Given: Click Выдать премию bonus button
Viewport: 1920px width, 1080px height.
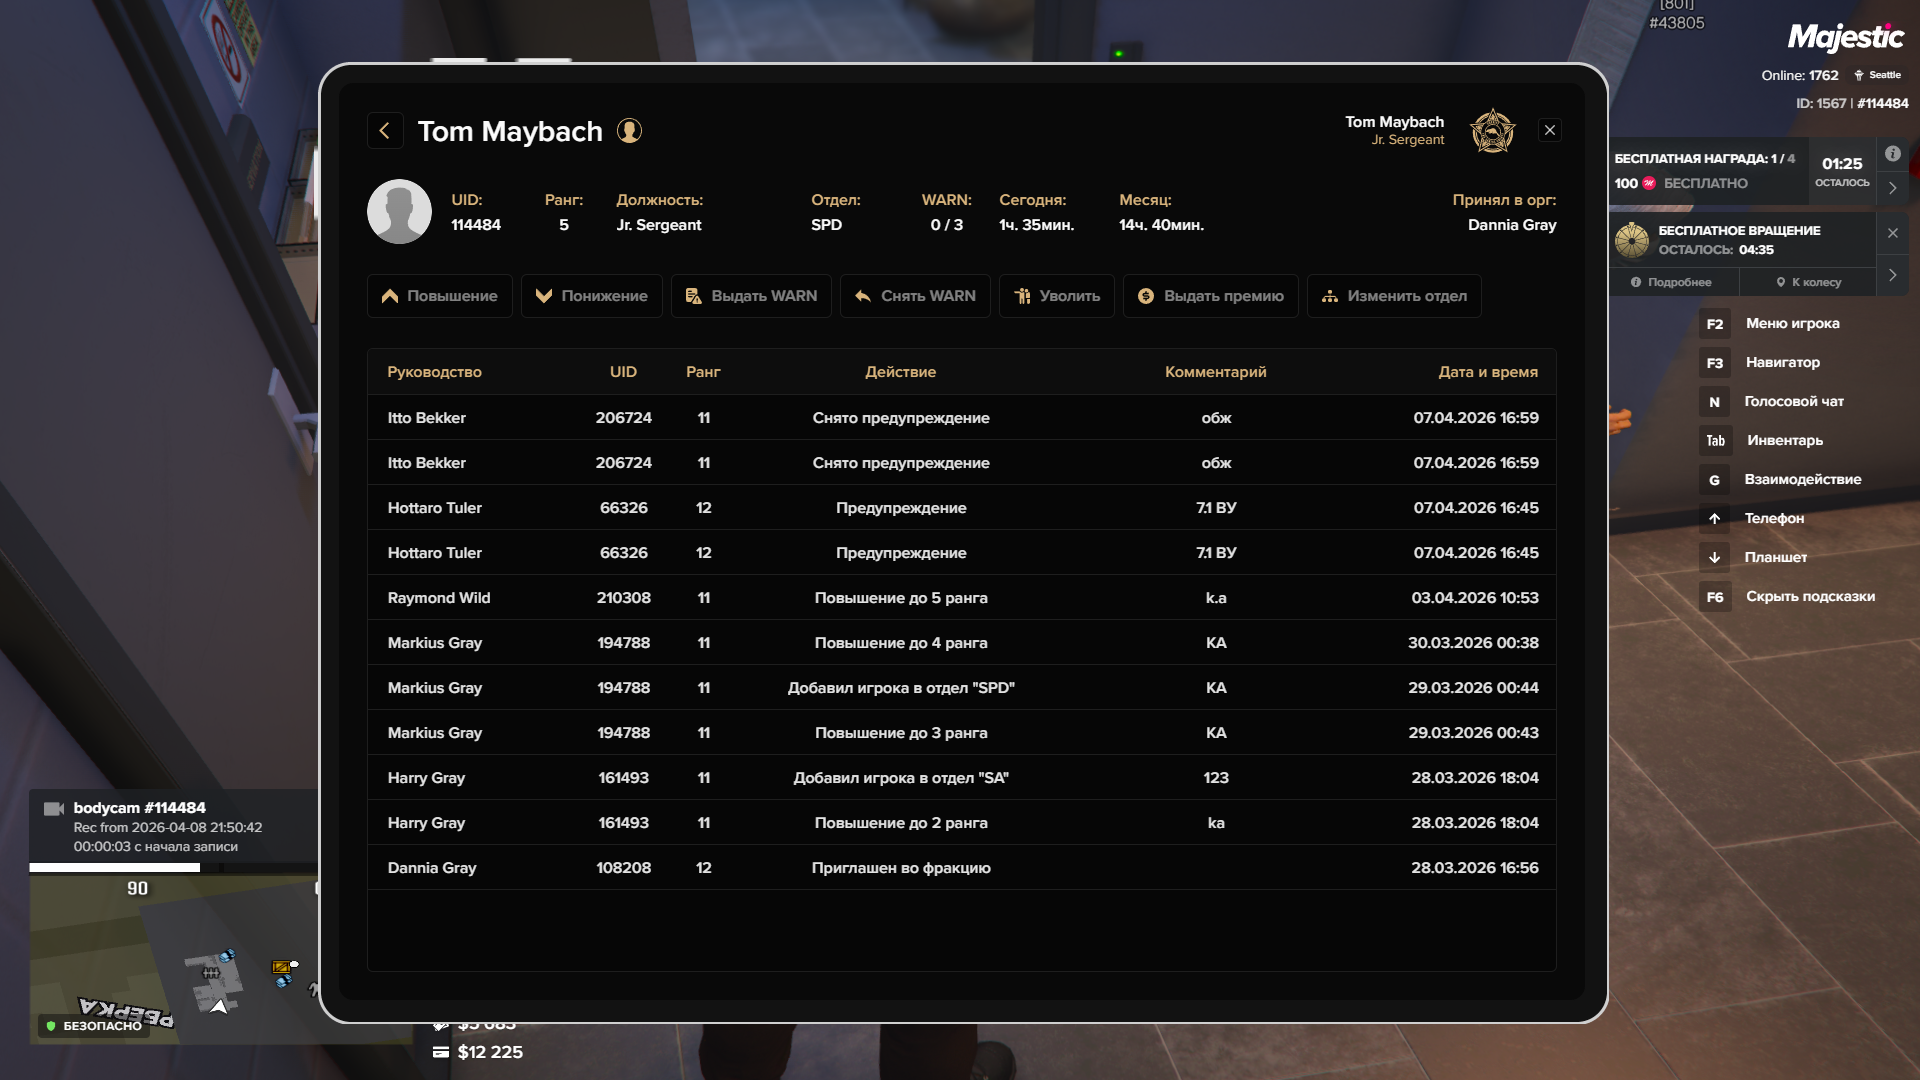Looking at the screenshot, I should pos(1210,296).
